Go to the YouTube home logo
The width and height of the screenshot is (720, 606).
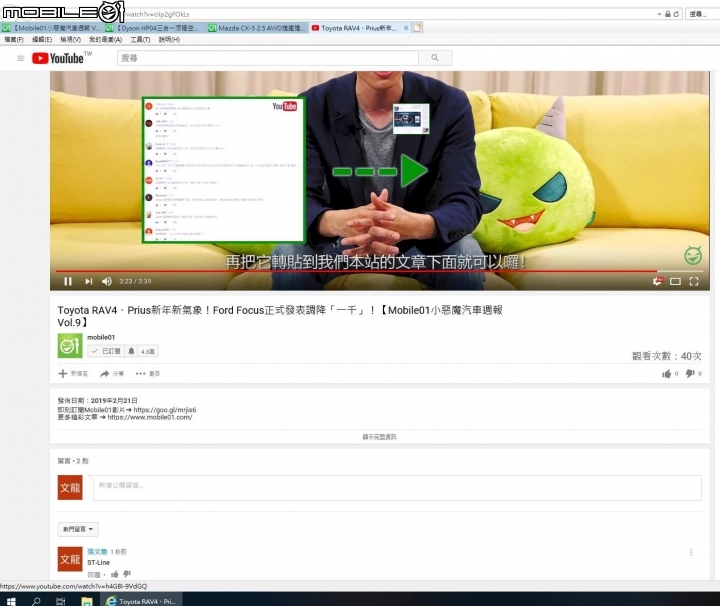click(58, 58)
